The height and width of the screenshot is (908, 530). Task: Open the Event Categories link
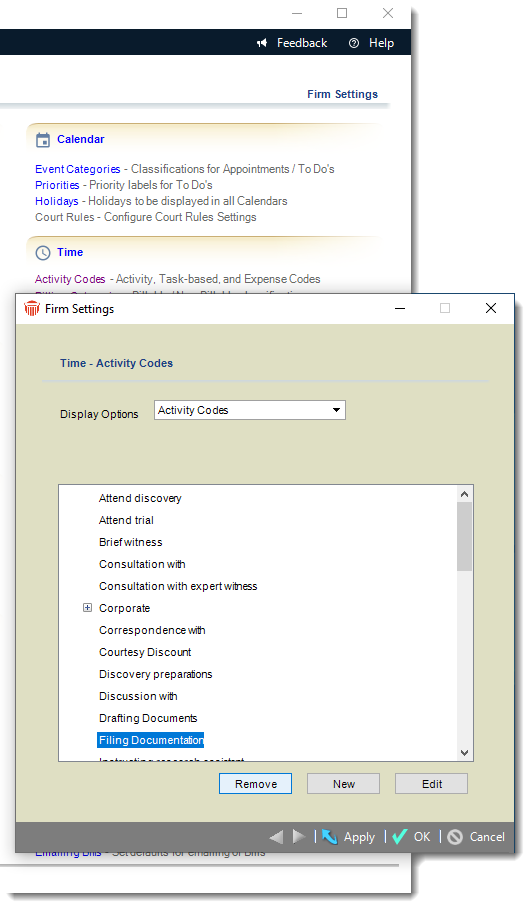point(78,169)
